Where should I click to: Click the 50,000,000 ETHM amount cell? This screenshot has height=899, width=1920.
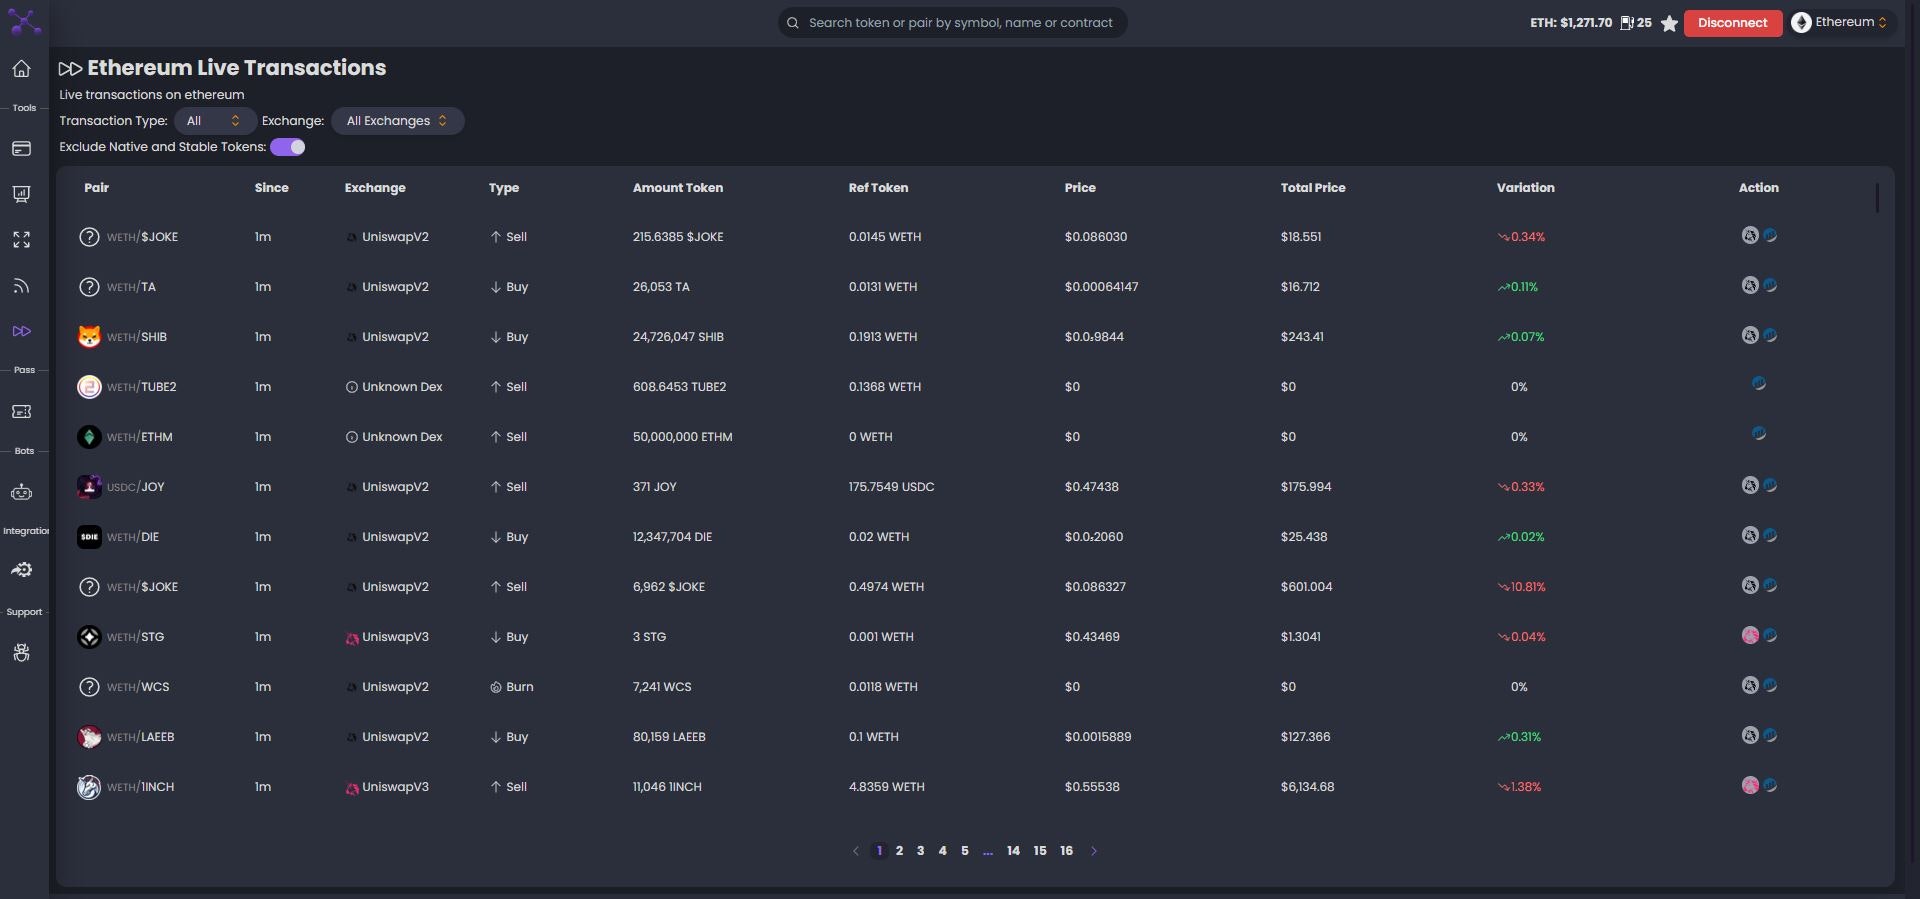click(x=682, y=437)
